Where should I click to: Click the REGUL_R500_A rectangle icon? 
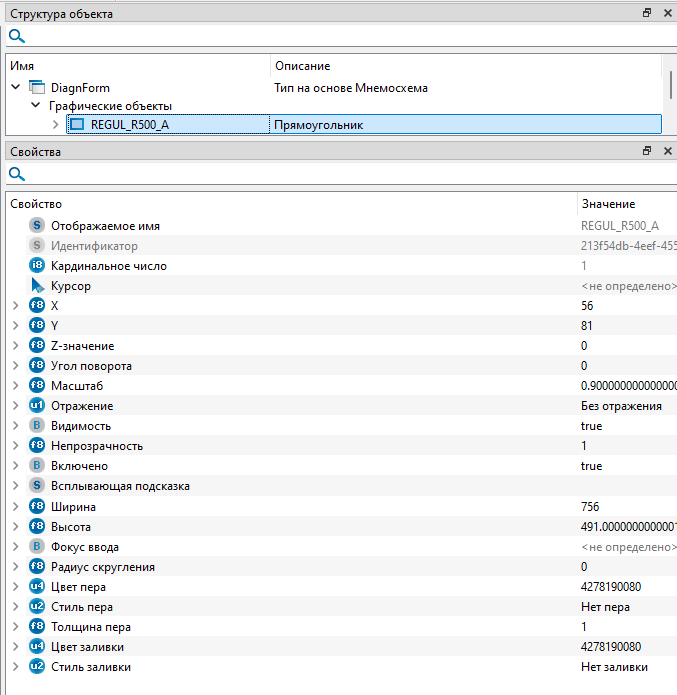pyautogui.click(x=77, y=125)
